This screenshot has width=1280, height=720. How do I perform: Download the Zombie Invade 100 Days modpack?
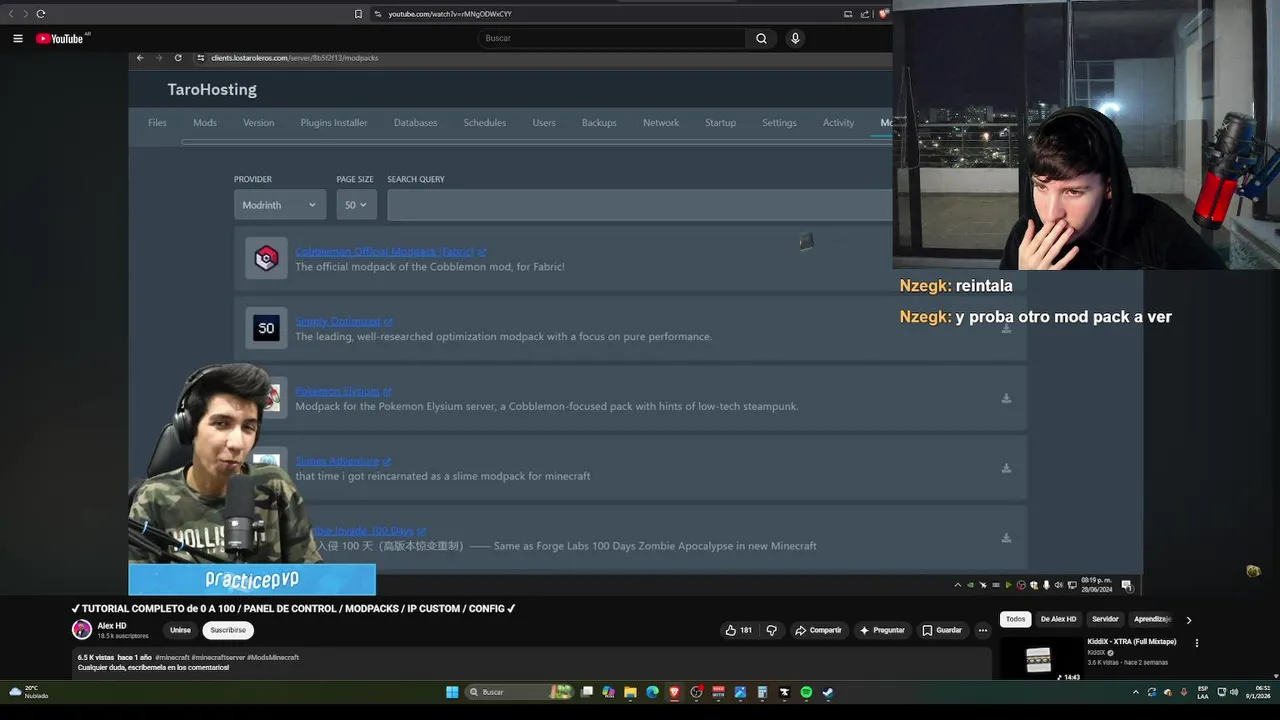[x=1006, y=538]
